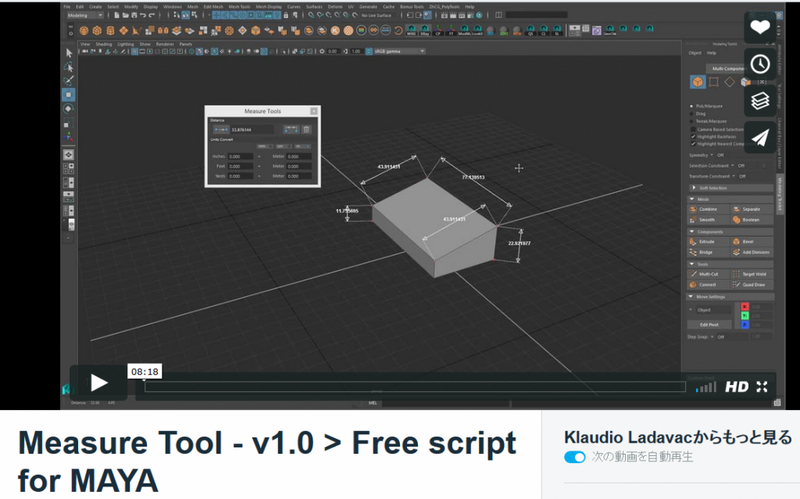Image resolution: width=800 pixels, height=499 pixels.
Task: Open the Shading menu in viewport panel
Action: (x=104, y=44)
